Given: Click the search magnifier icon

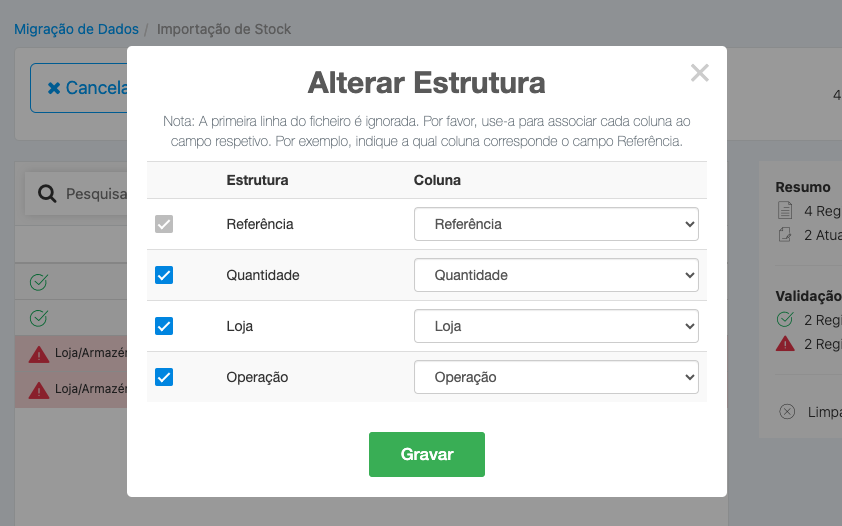Looking at the screenshot, I should tap(46, 193).
